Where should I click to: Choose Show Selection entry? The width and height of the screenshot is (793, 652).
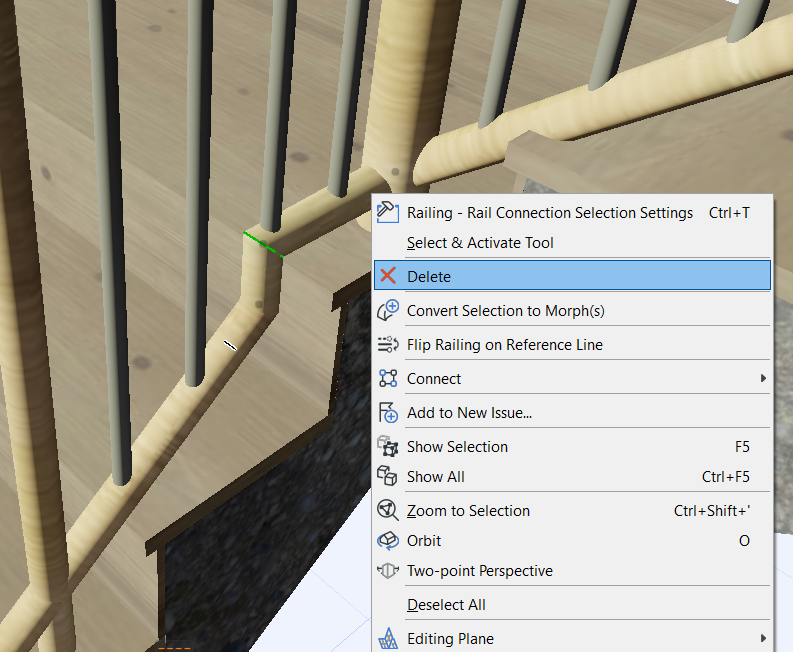pos(572,446)
